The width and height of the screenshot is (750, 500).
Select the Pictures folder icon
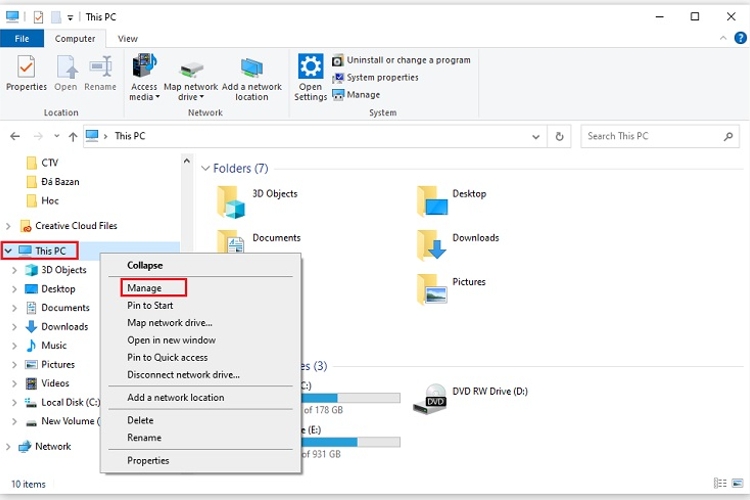pyautogui.click(x=431, y=289)
